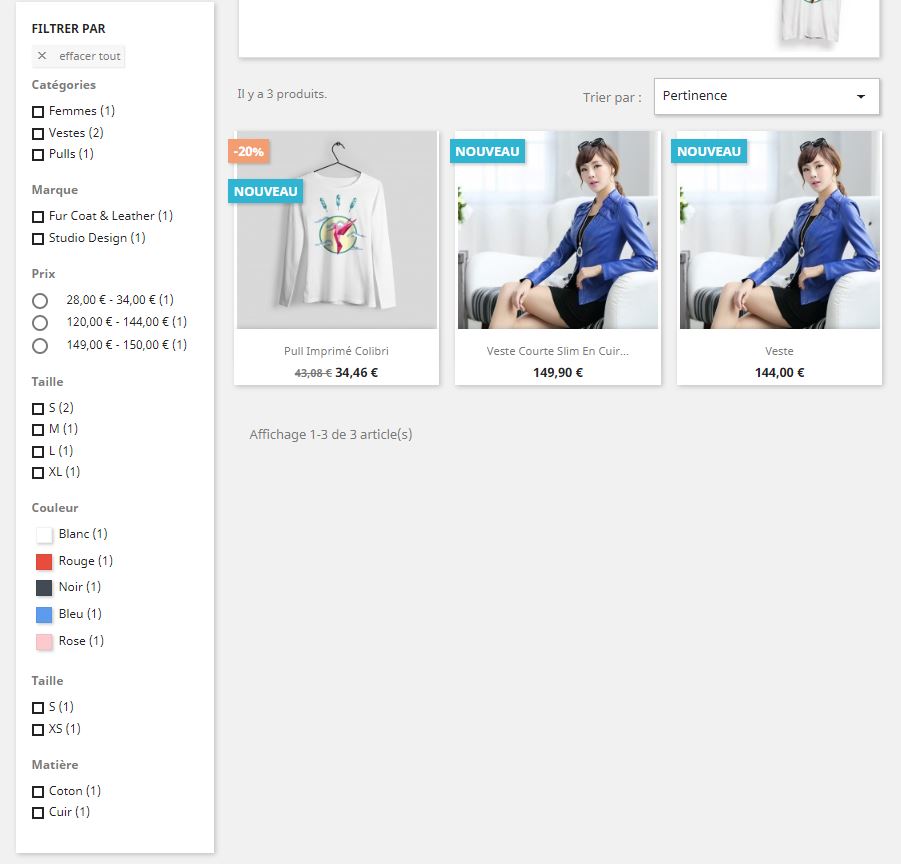Image resolution: width=901 pixels, height=864 pixels.
Task: Select the Noir color swatch
Action: (x=44, y=588)
